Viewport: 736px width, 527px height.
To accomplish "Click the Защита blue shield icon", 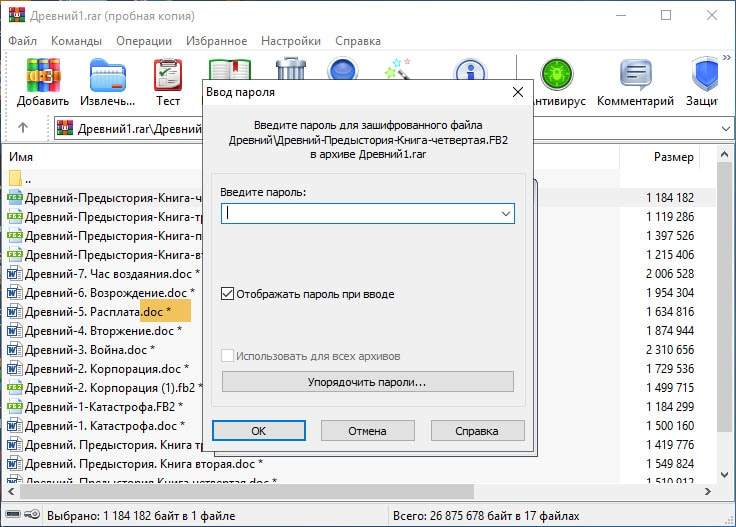I will click(705, 75).
